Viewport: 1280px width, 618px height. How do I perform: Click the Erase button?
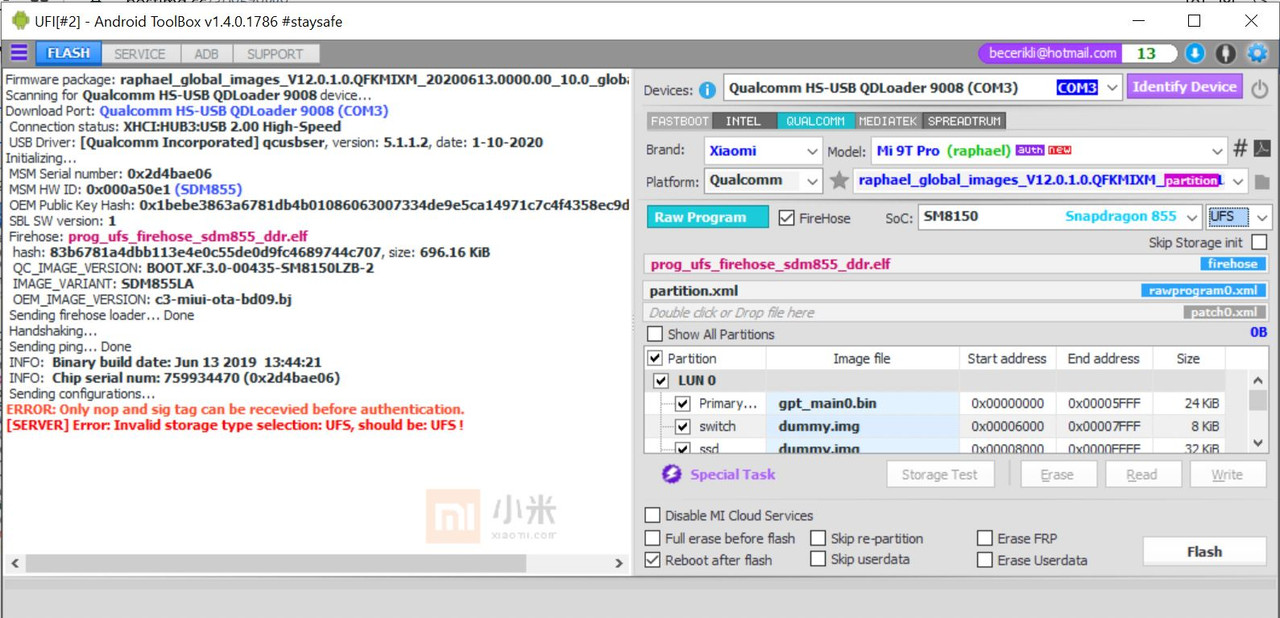pyautogui.click(x=1056, y=475)
